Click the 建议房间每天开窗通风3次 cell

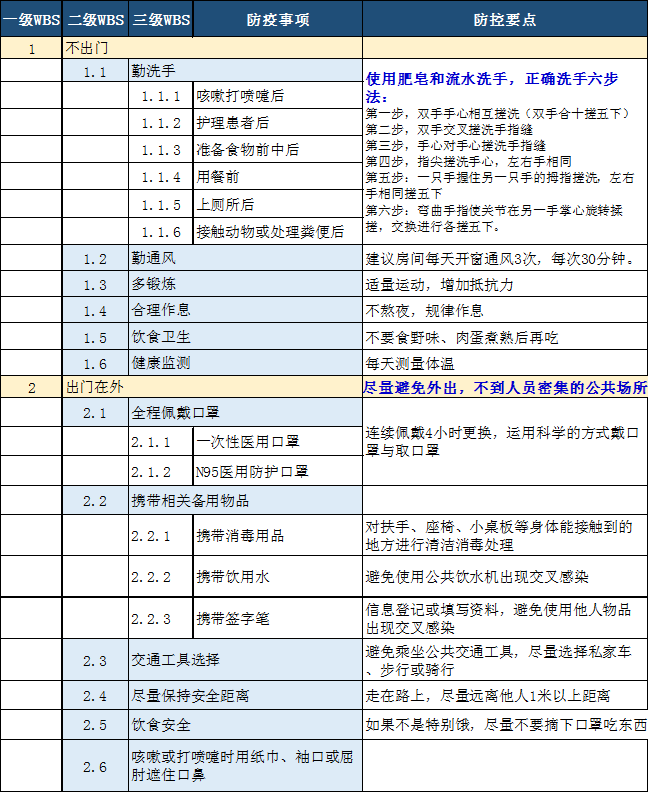[505, 258]
